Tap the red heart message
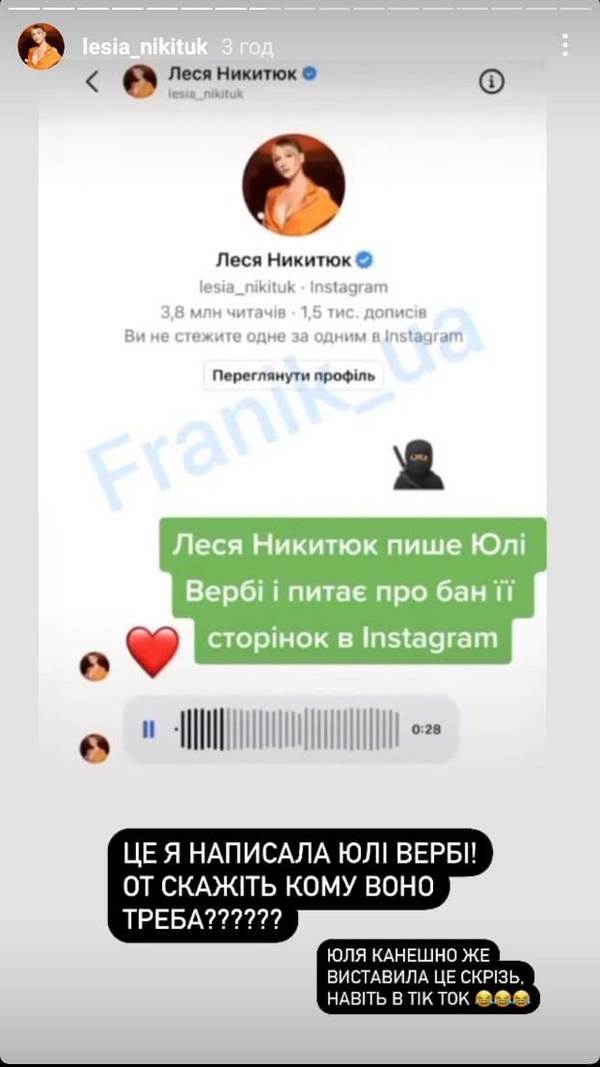The image size is (600, 1067). pyautogui.click(x=153, y=651)
